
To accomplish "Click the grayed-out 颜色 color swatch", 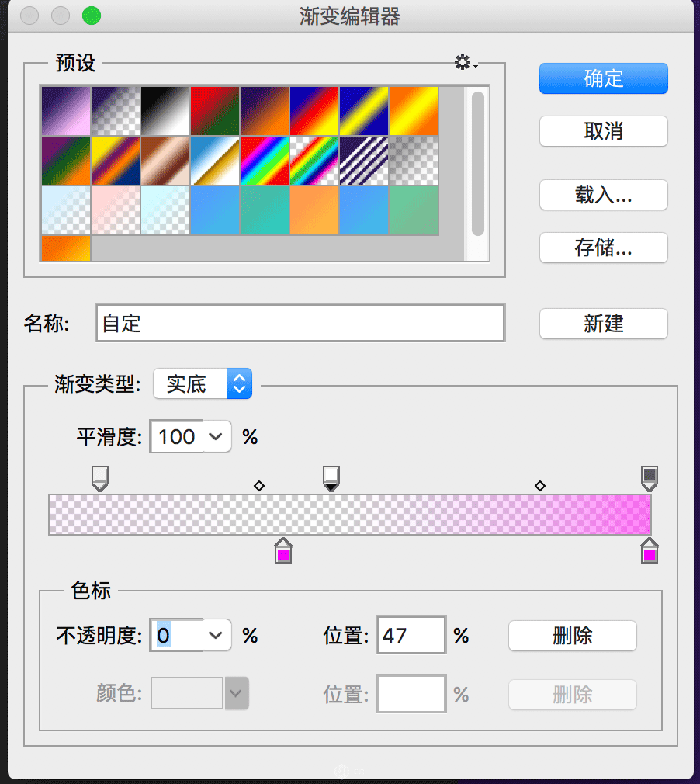I will coord(186,693).
